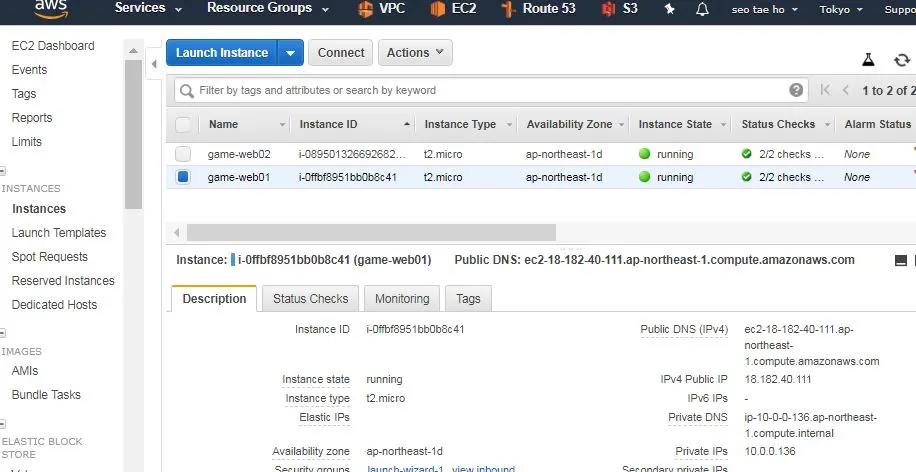Open Spot Requests in sidebar
Image resolution: width=916 pixels, height=472 pixels.
click(49, 256)
